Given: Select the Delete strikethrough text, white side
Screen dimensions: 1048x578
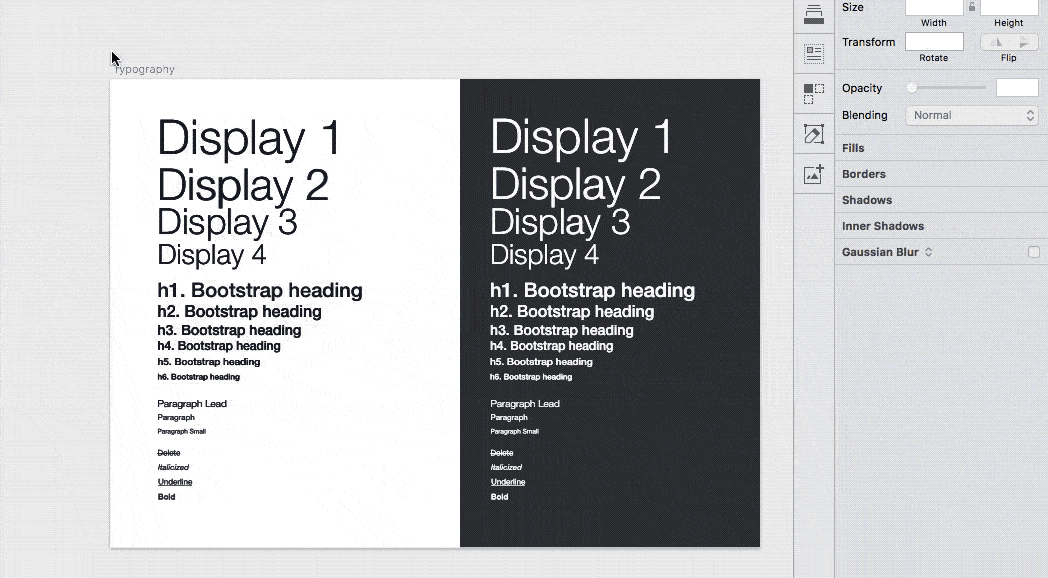Looking at the screenshot, I should coord(168,453).
